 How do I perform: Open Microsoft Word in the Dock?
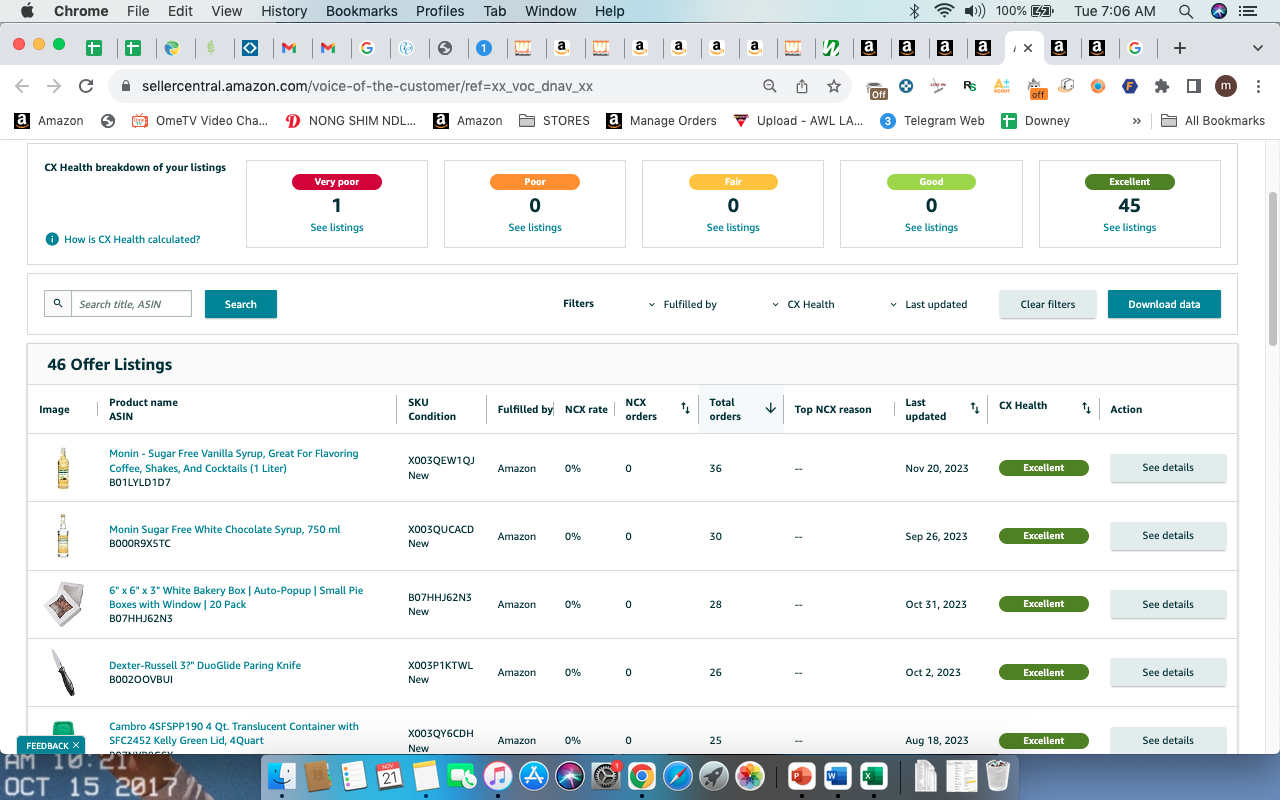(836, 776)
